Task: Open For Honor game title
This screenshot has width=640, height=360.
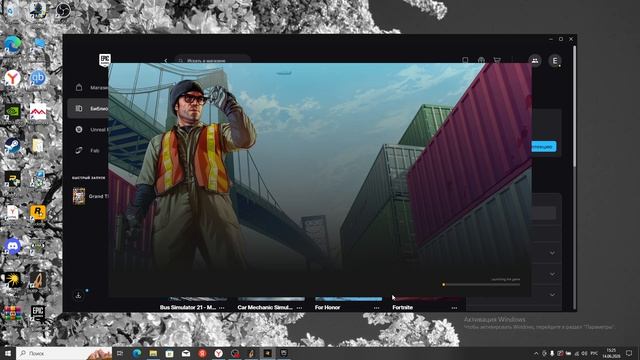Action: (x=327, y=307)
